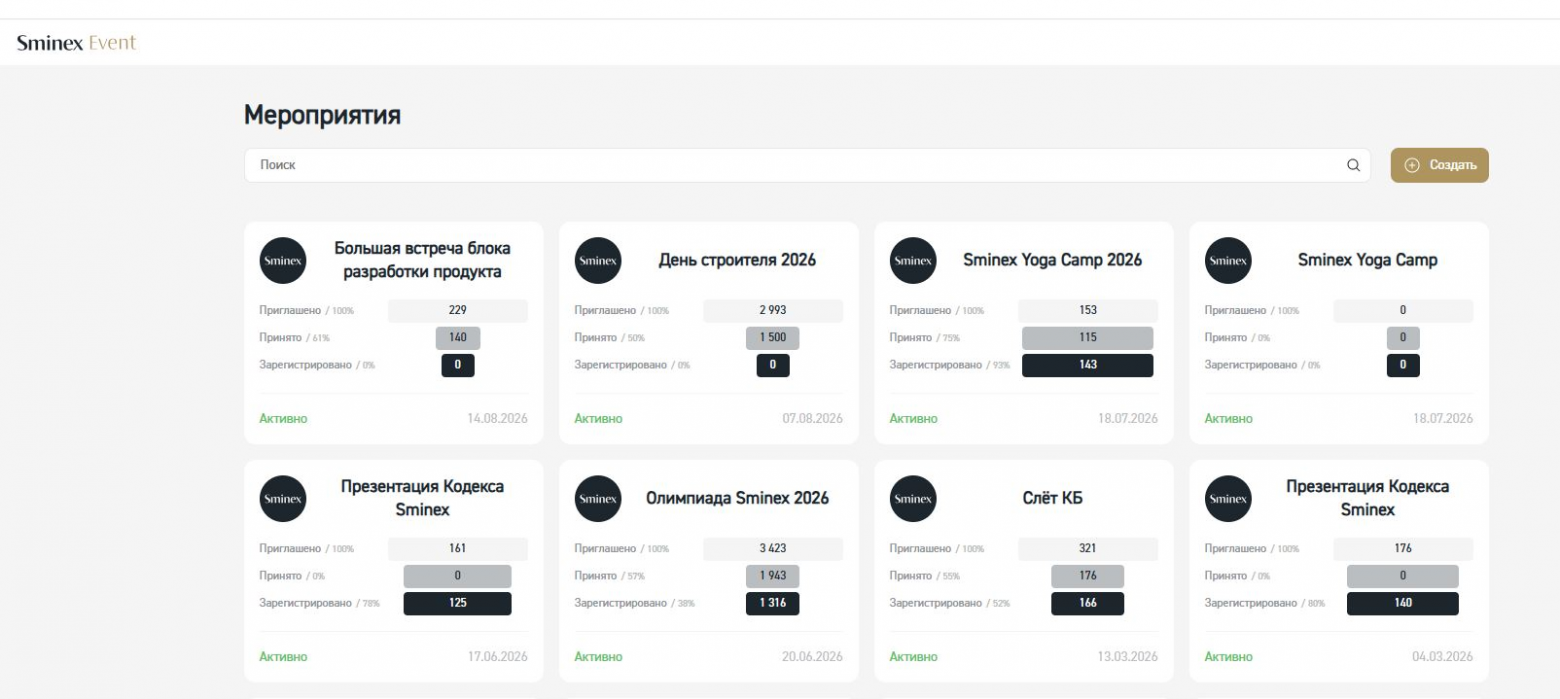Viewport: 1560px width, 699px height.
Task: Click registered bar showing 140
Action: click(x=1403, y=603)
